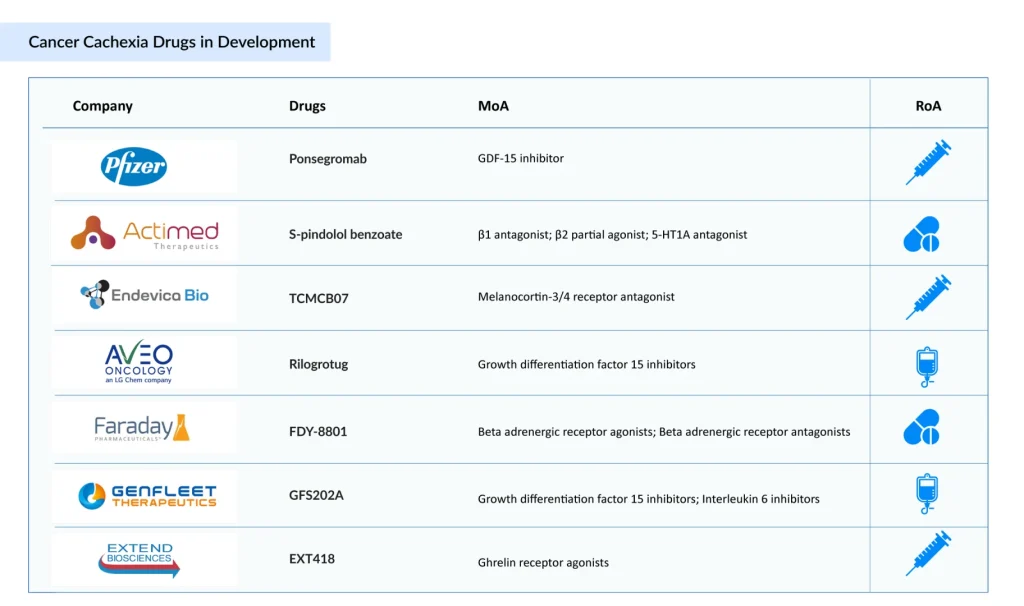Screen dimensions: 1024x606
Task: Click the AVEO Oncology logo
Action: pyautogui.click(x=142, y=363)
